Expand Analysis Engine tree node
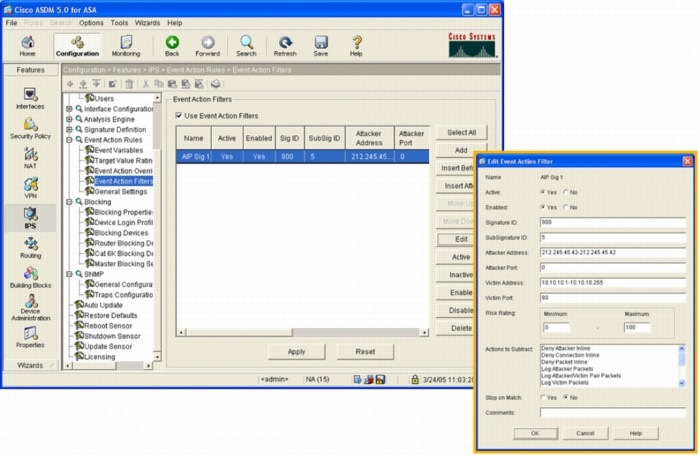 click(x=69, y=119)
